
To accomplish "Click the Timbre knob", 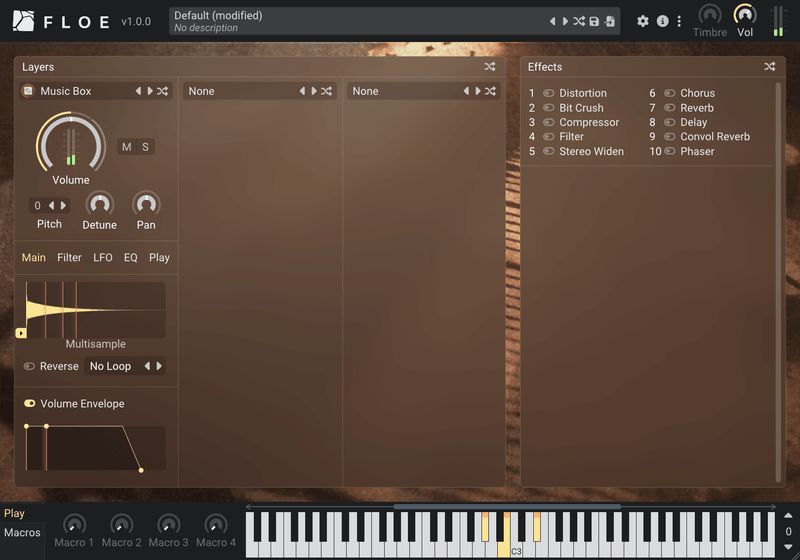I will [710, 14].
